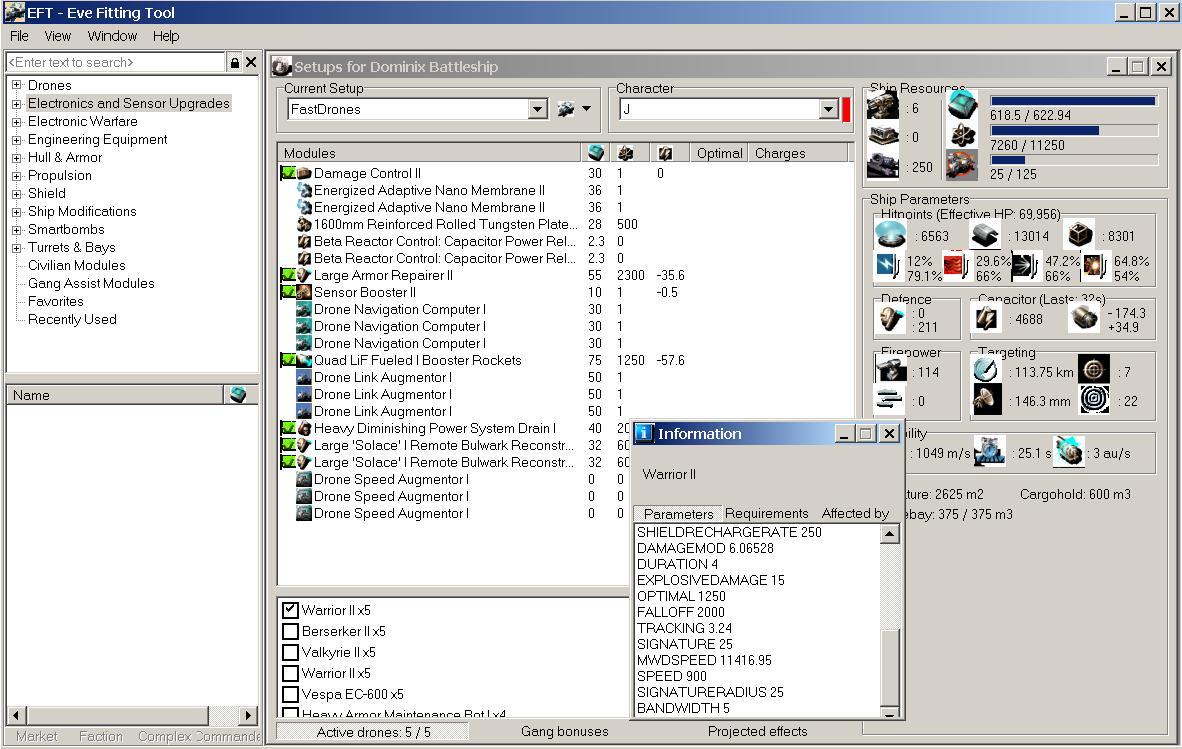The width and height of the screenshot is (1182, 749).
Task: Click the align time icon beside 25.1 s
Action: (x=989, y=451)
